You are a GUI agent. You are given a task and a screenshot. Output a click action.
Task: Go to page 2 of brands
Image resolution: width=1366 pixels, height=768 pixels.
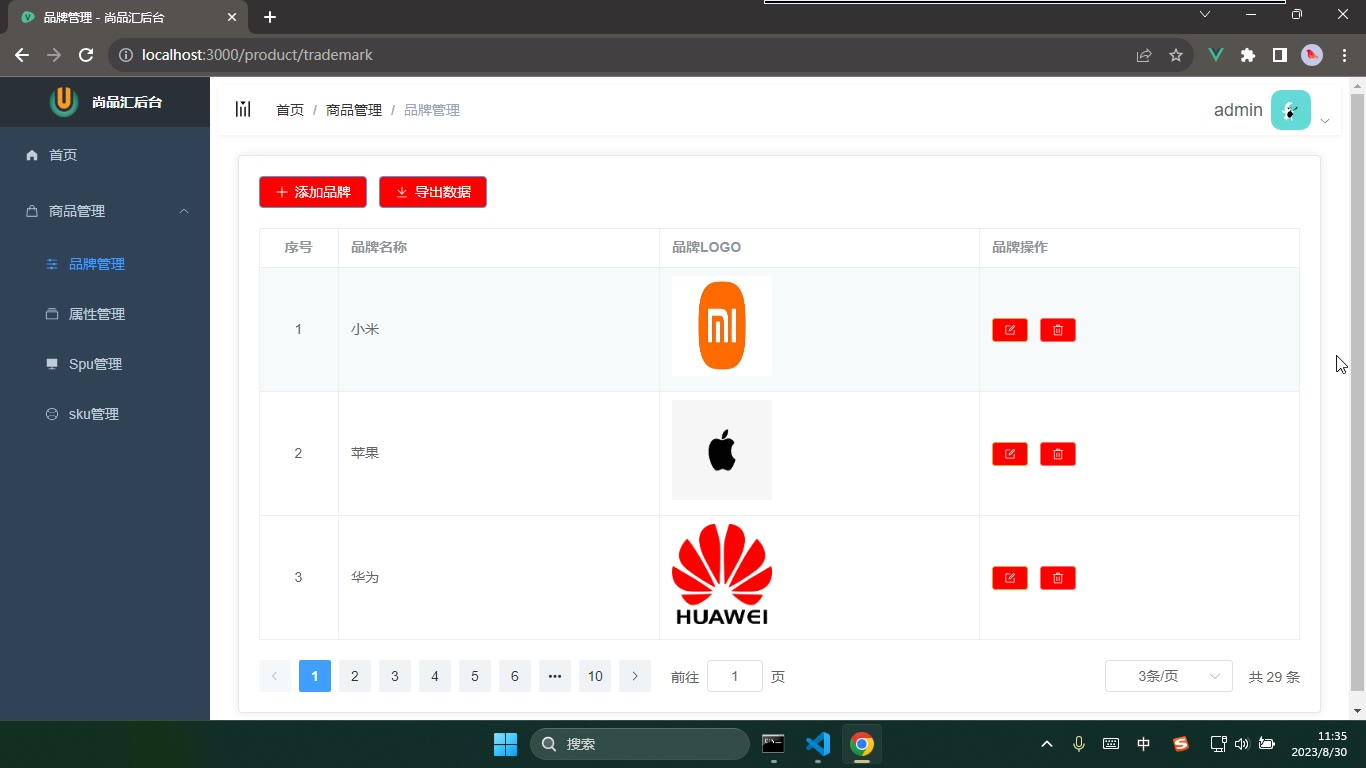pyautogui.click(x=355, y=677)
